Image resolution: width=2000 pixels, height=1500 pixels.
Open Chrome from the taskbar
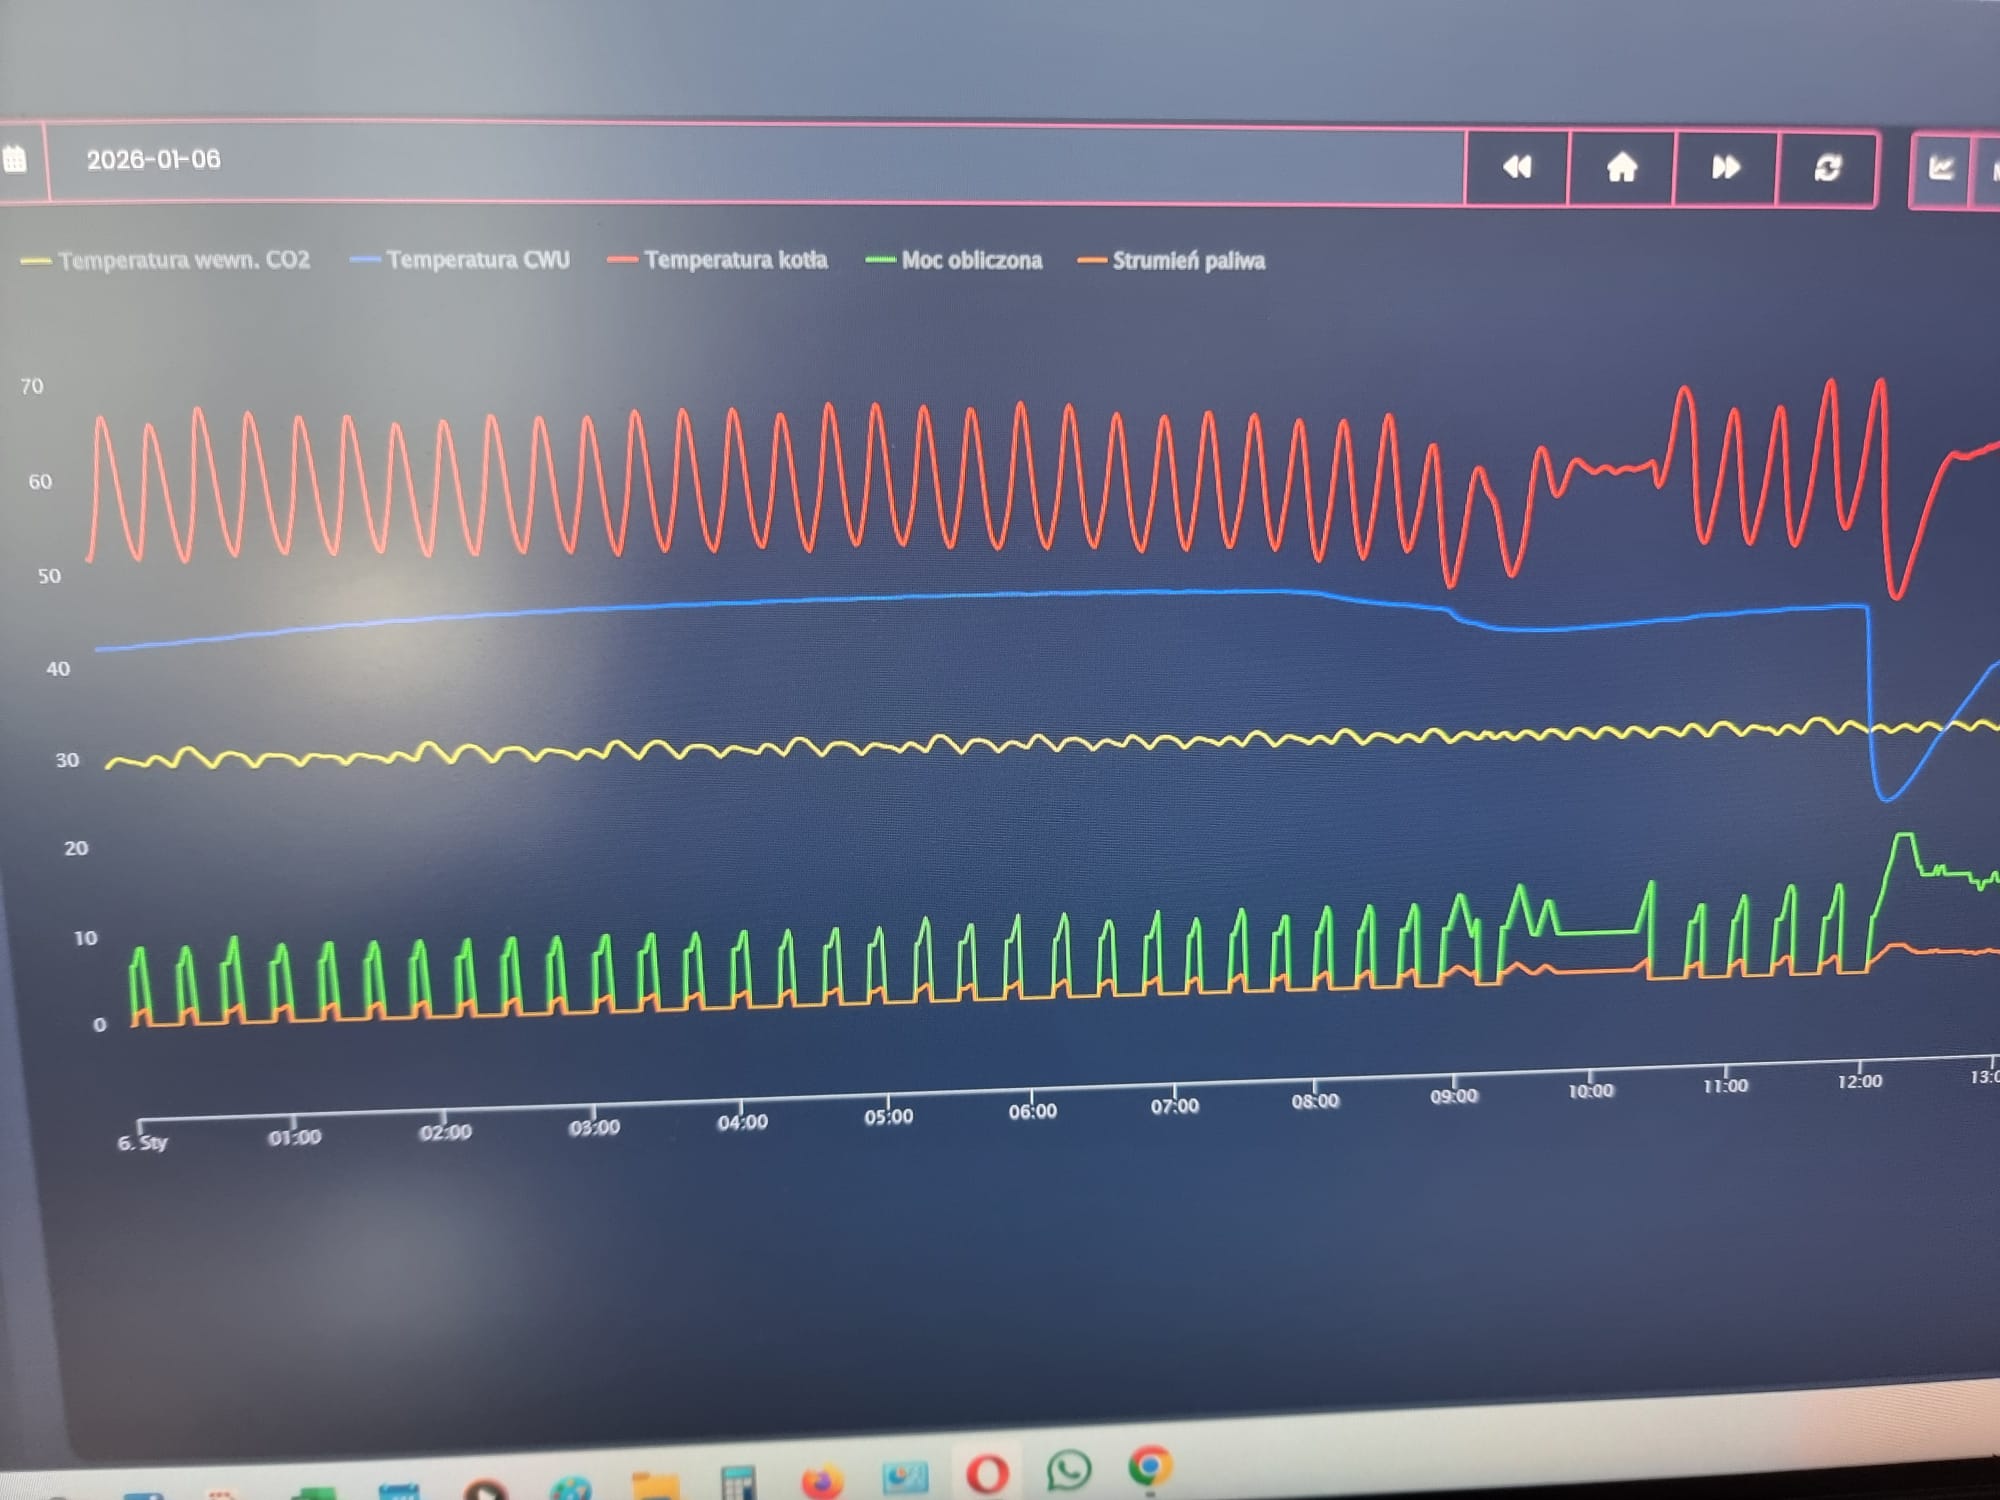(x=1149, y=1468)
